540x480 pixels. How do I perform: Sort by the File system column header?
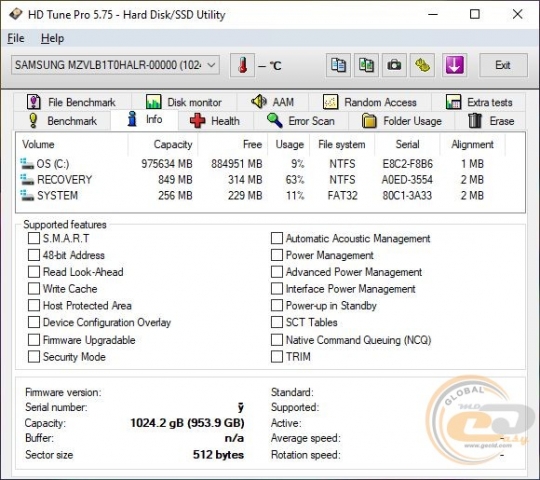tap(342, 144)
